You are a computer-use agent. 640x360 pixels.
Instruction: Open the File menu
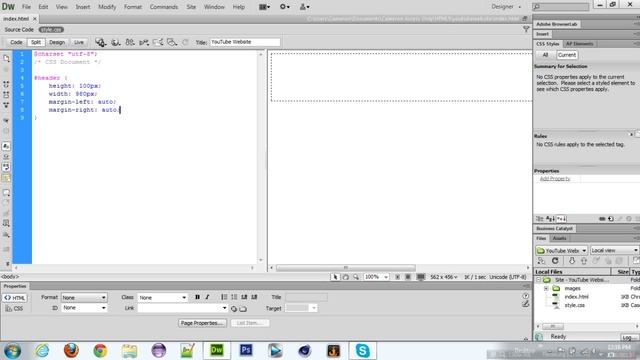[x=26, y=7]
